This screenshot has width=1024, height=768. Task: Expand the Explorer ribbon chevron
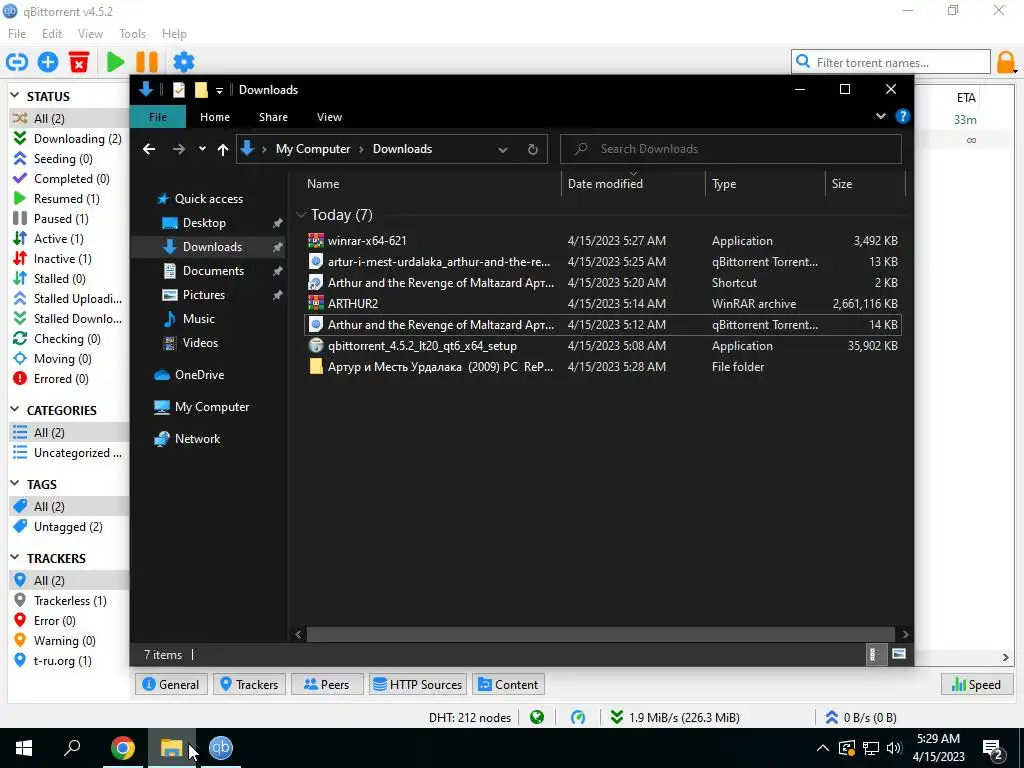coord(880,116)
